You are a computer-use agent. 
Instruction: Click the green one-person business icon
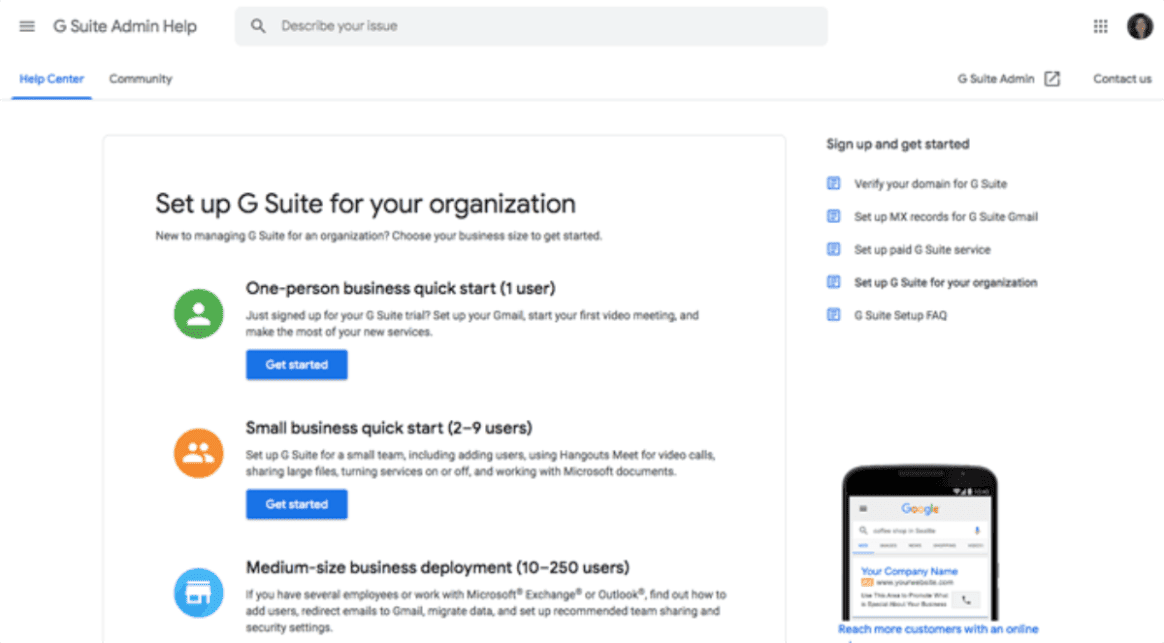[199, 314]
